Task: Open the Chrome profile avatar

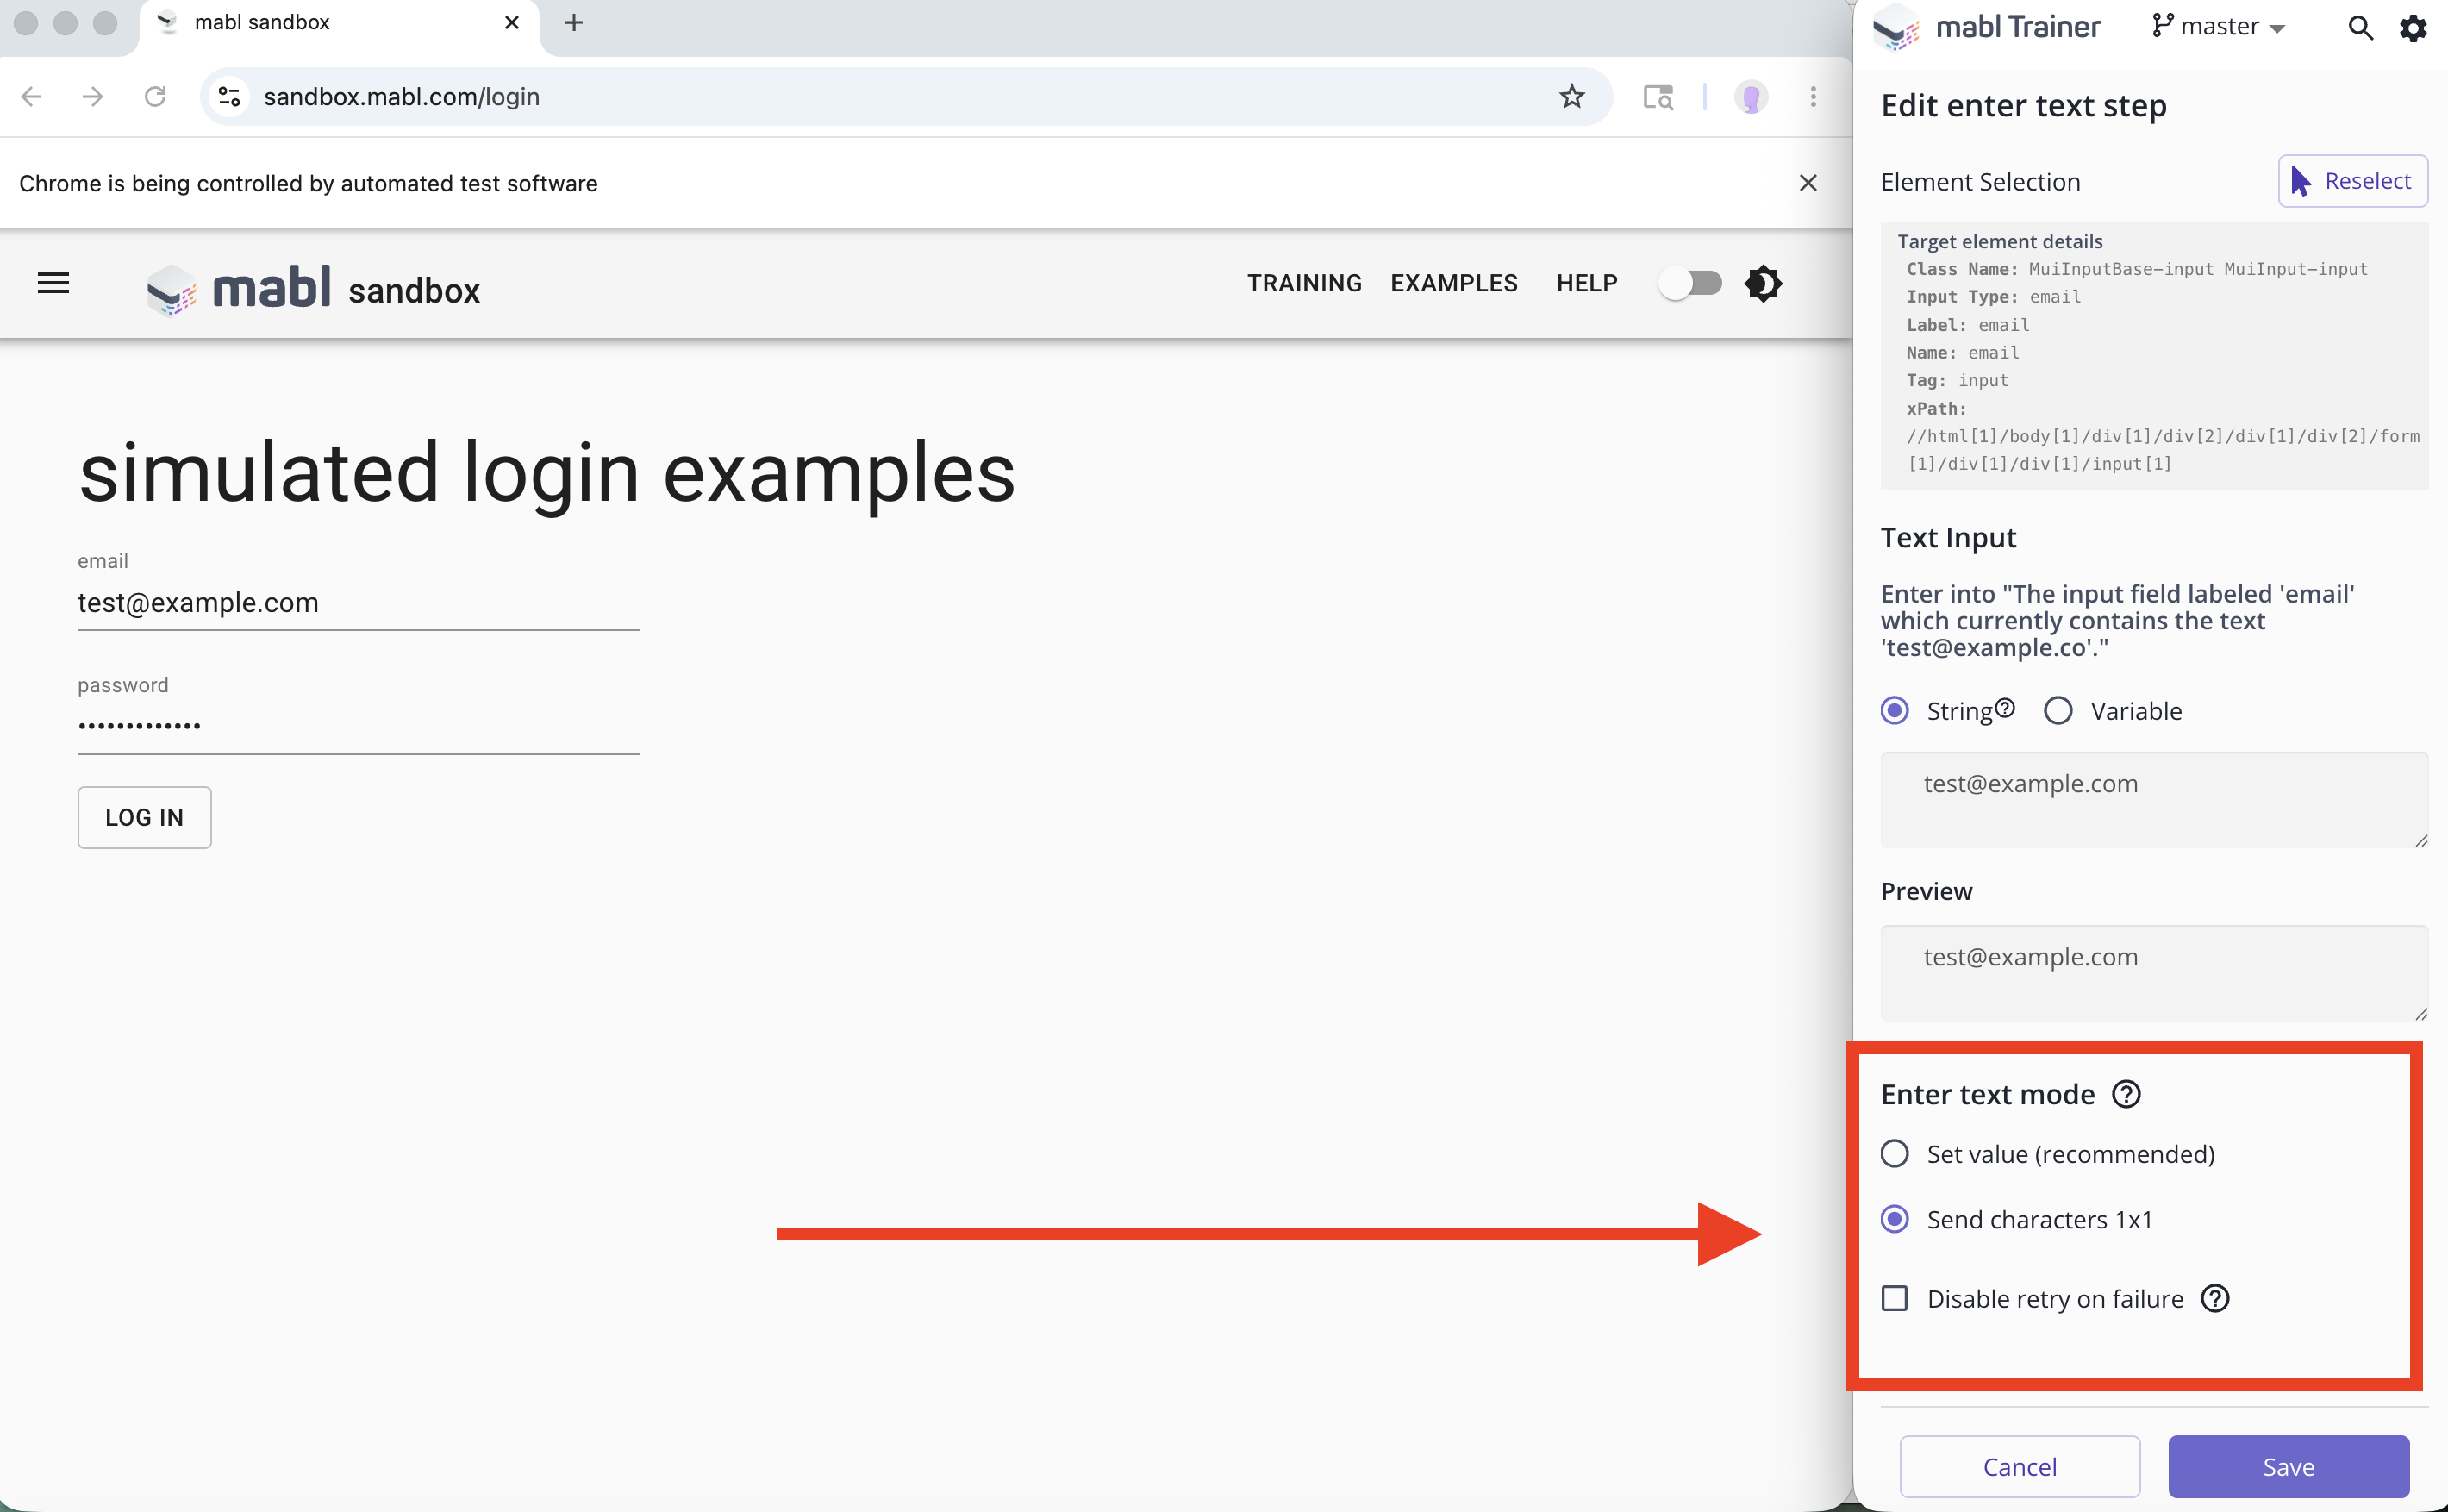Action: click(x=1751, y=97)
